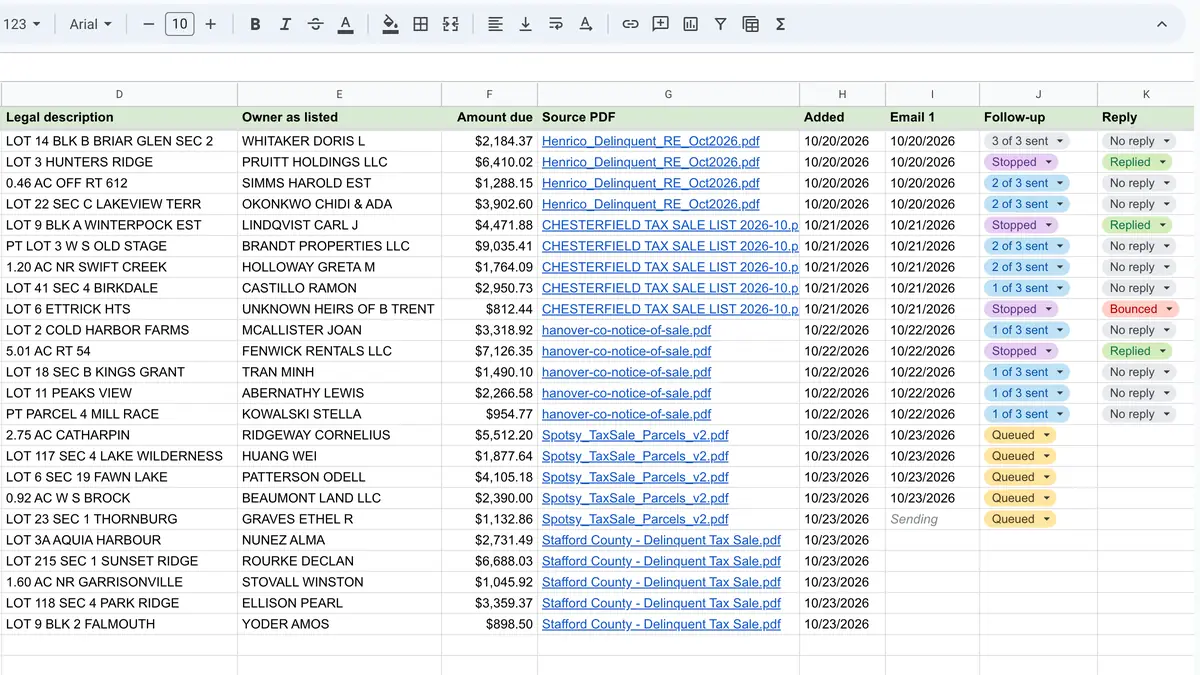Viewport: 1200px width, 675px height.
Task: Click the table views icon
Action: (x=750, y=24)
